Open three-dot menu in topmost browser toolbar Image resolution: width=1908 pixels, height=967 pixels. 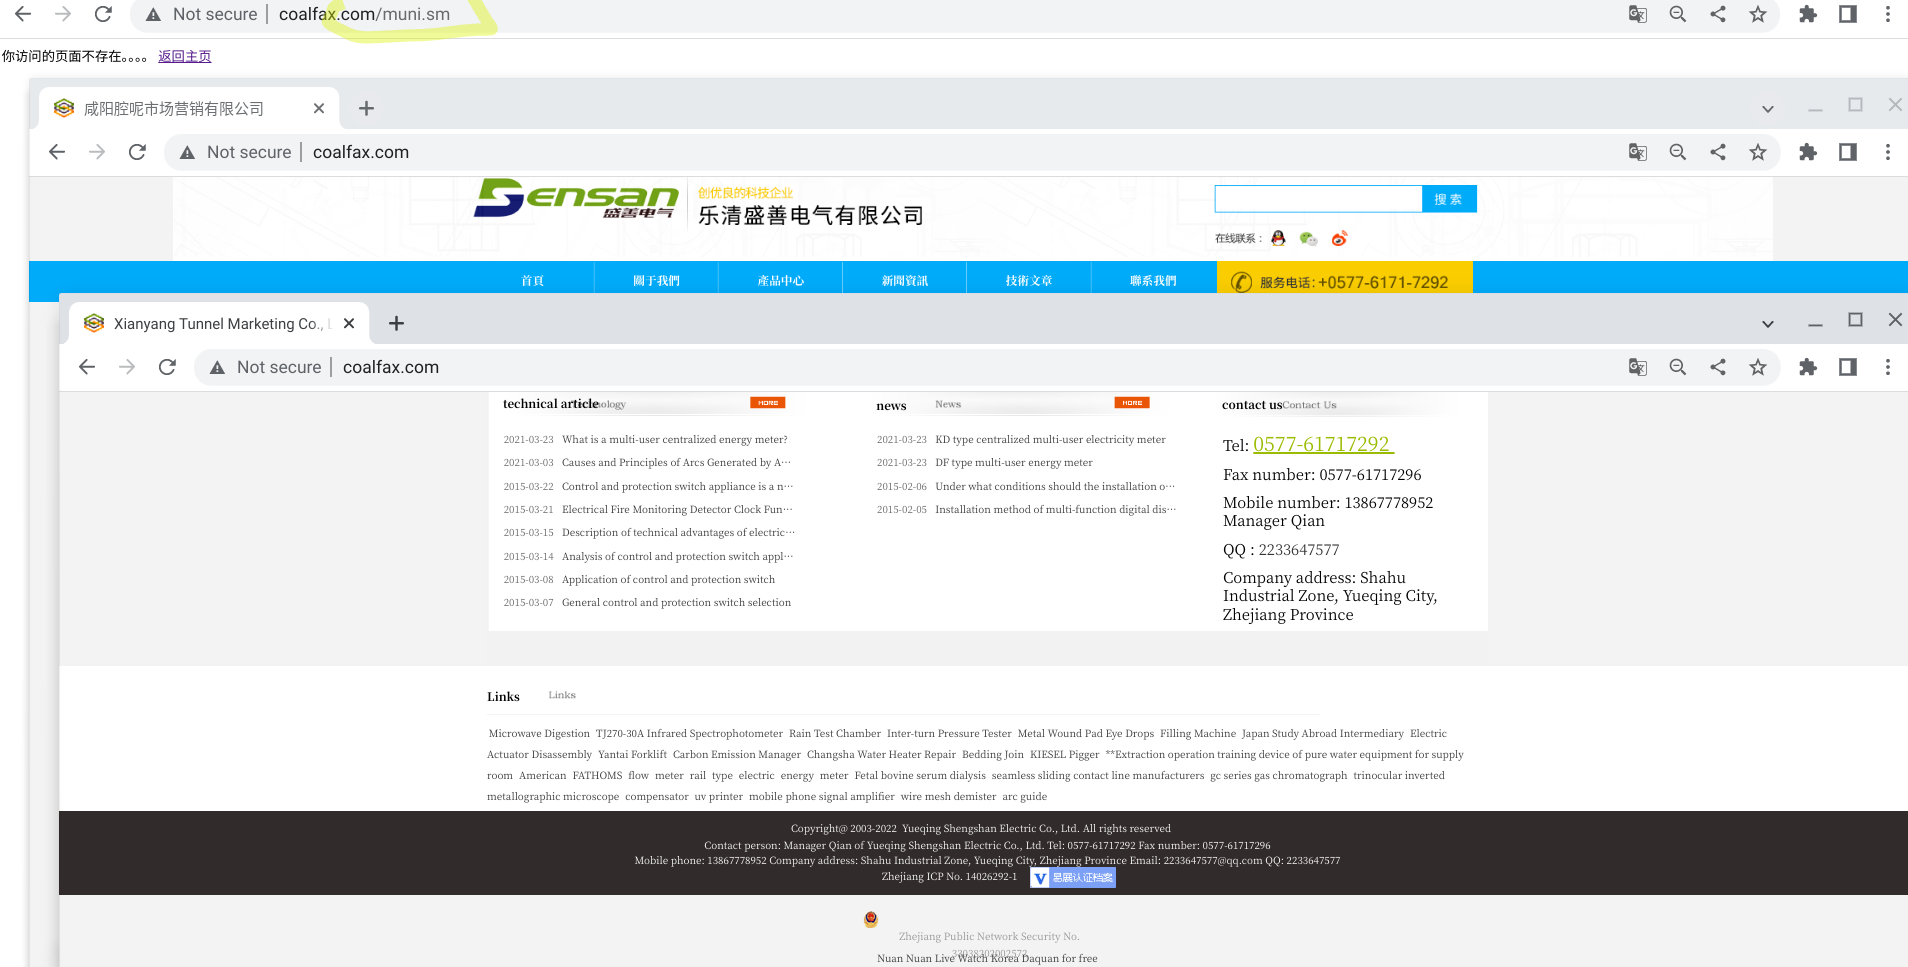(x=1888, y=14)
